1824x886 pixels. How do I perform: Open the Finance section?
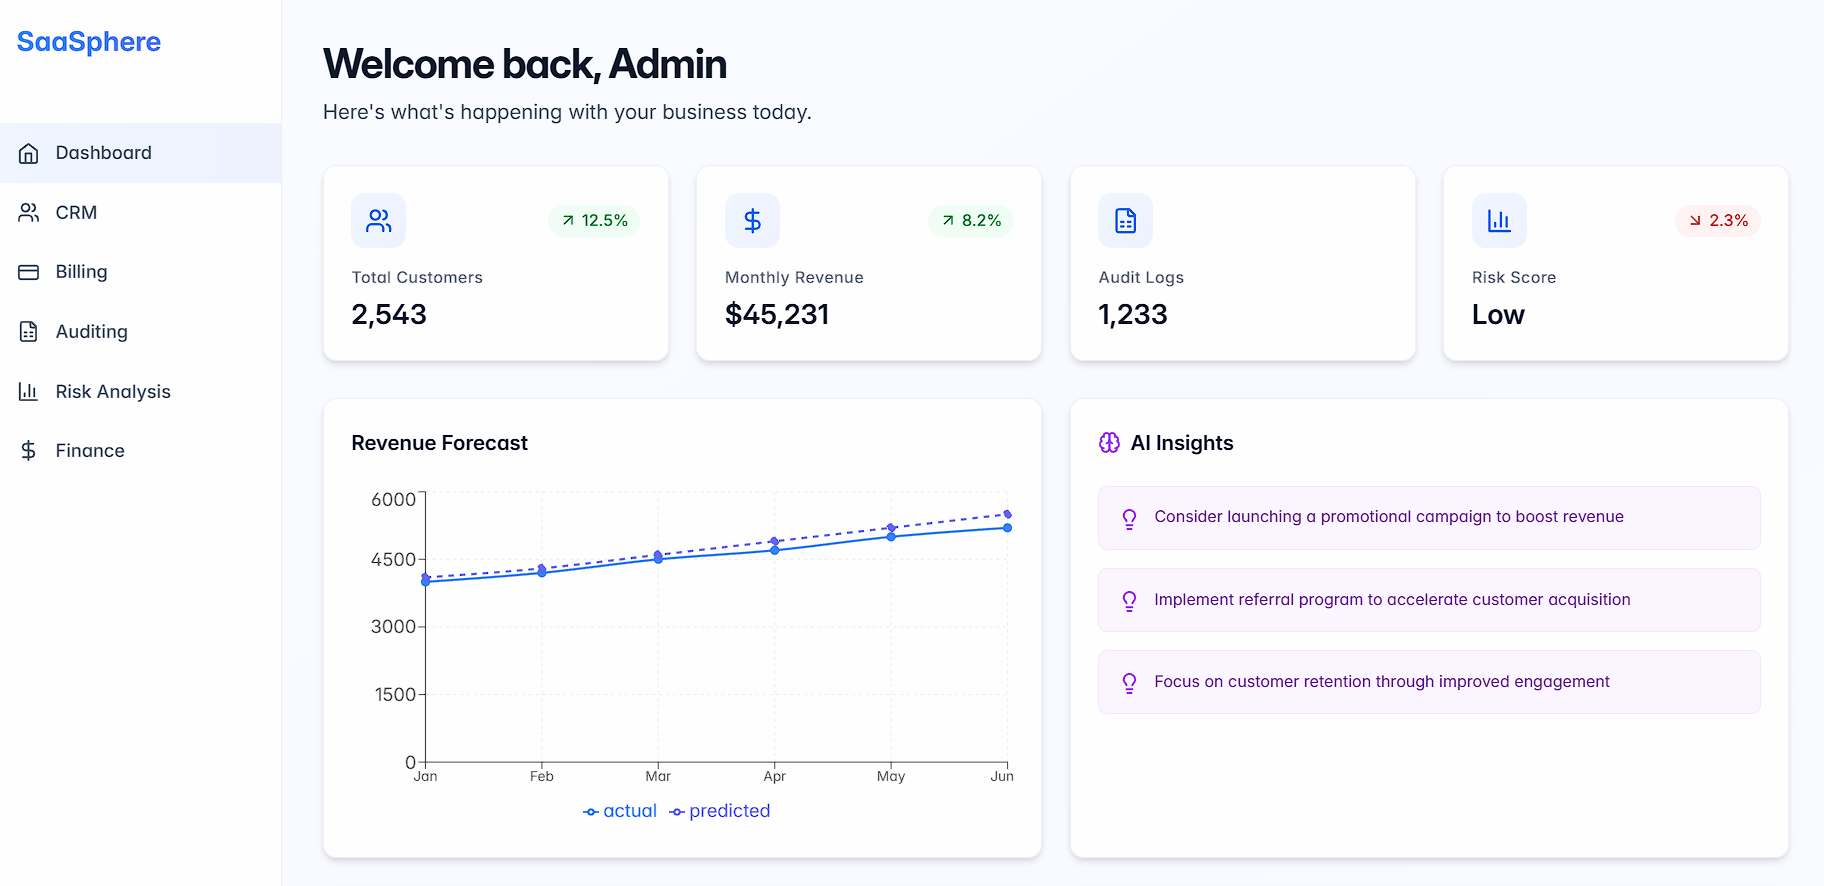140,451
